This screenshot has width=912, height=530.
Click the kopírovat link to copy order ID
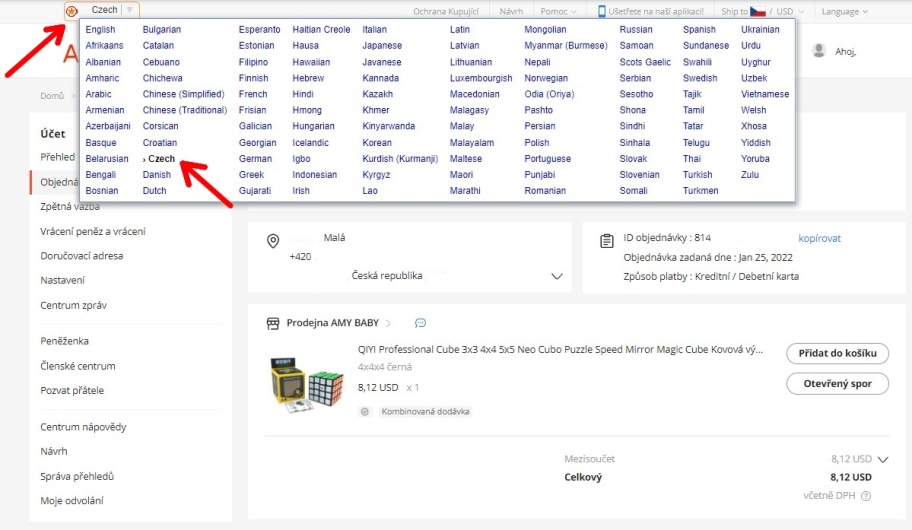pyautogui.click(x=819, y=239)
